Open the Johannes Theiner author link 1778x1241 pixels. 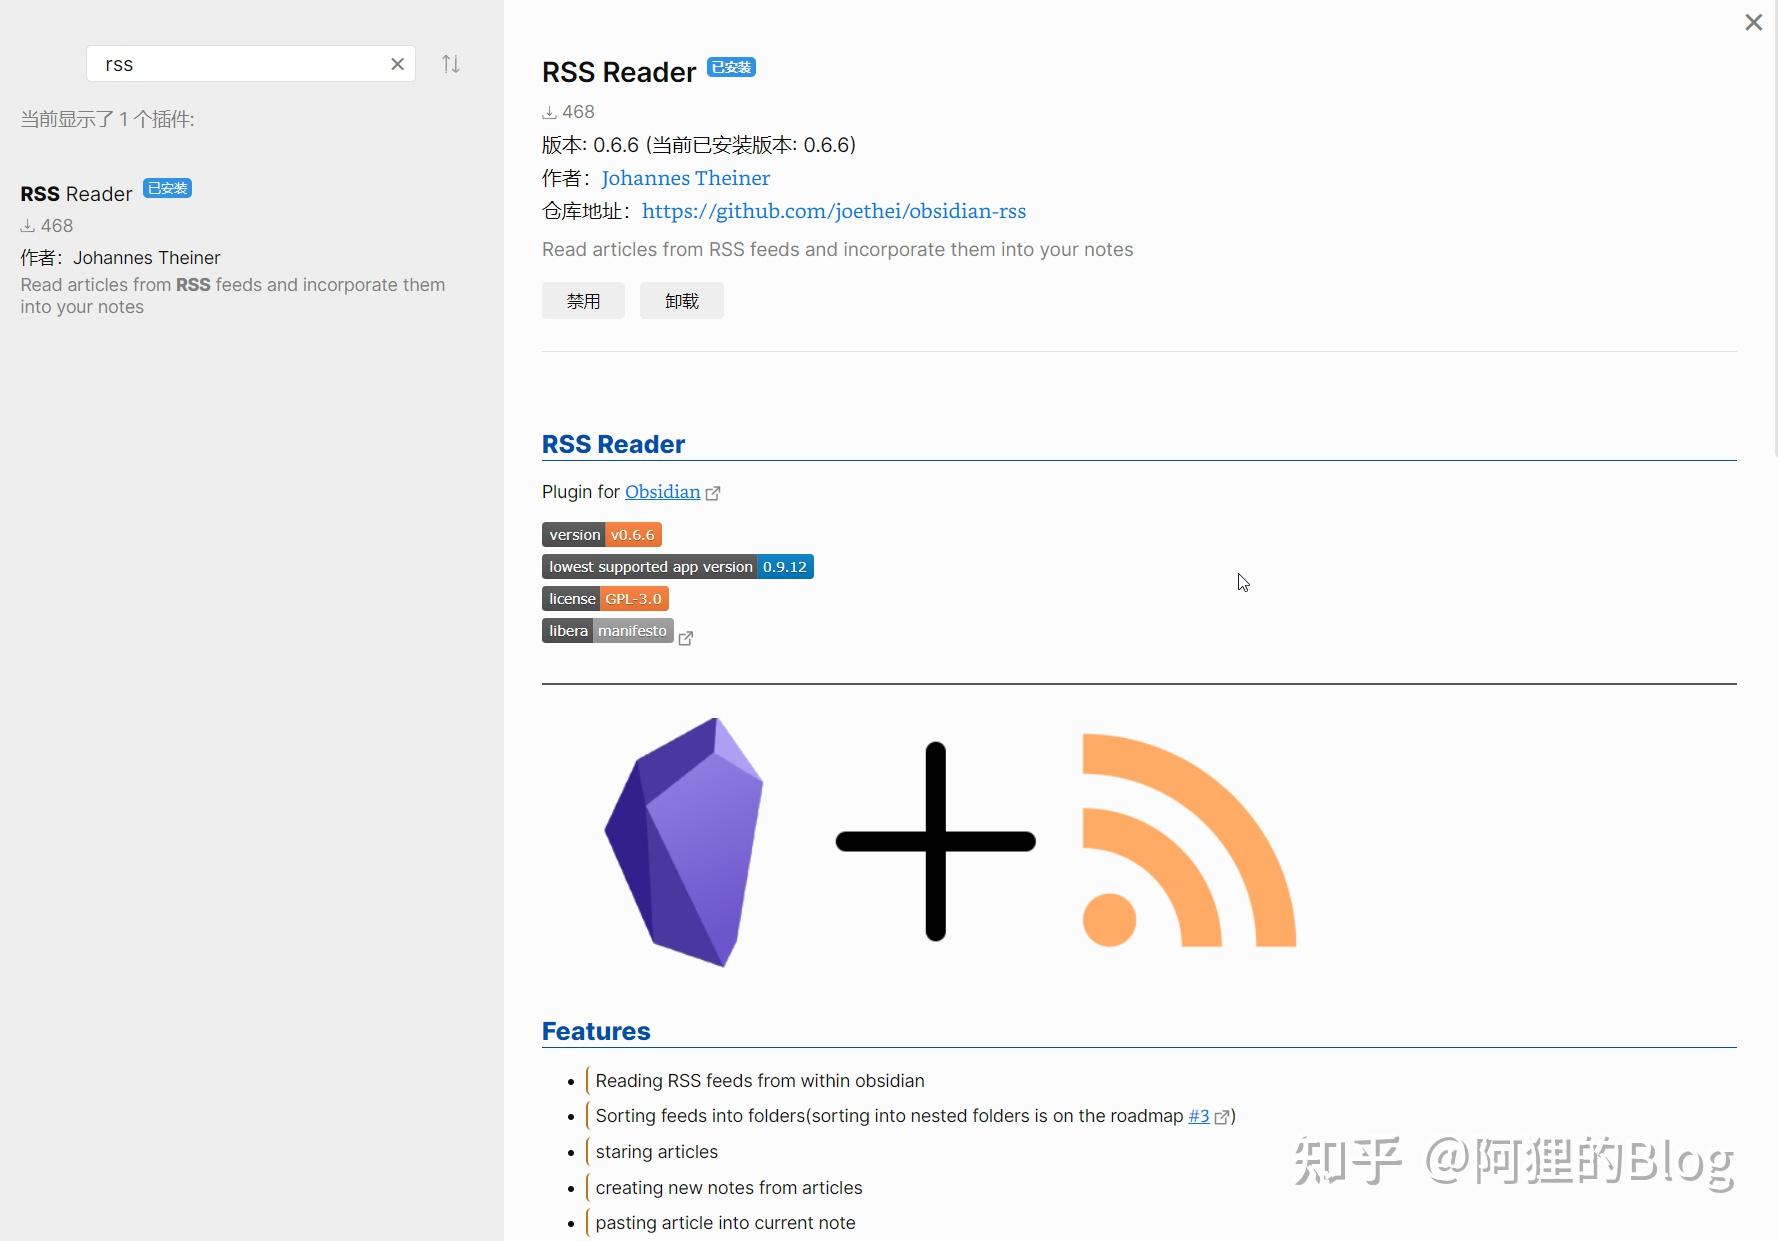(x=685, y=178)
